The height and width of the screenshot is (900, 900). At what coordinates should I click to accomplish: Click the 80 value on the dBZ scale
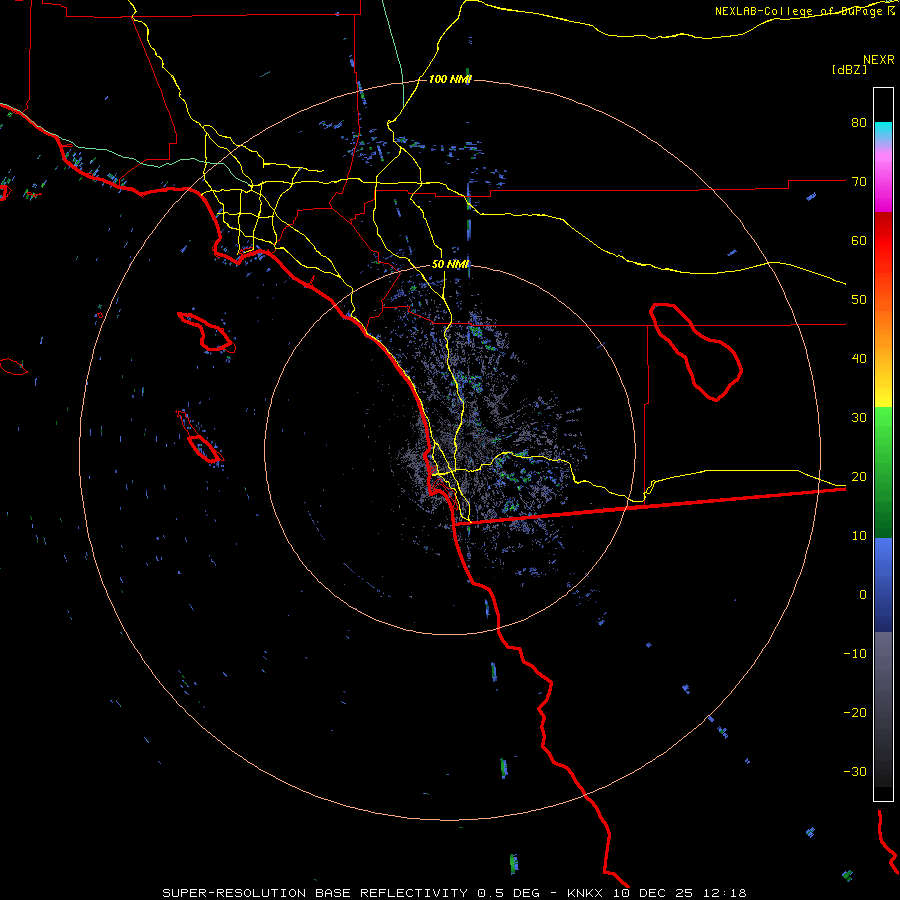click(x=859, y=123)
